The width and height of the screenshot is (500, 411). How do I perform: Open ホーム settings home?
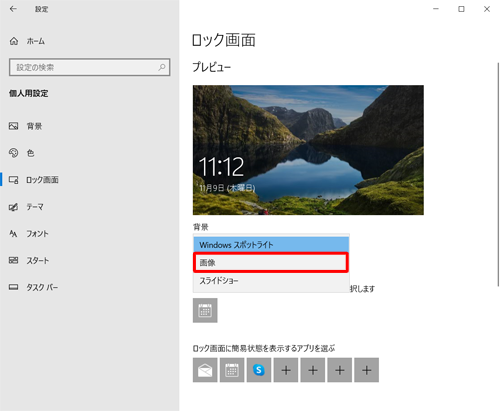pyautogui.click(x=36, y=41)
